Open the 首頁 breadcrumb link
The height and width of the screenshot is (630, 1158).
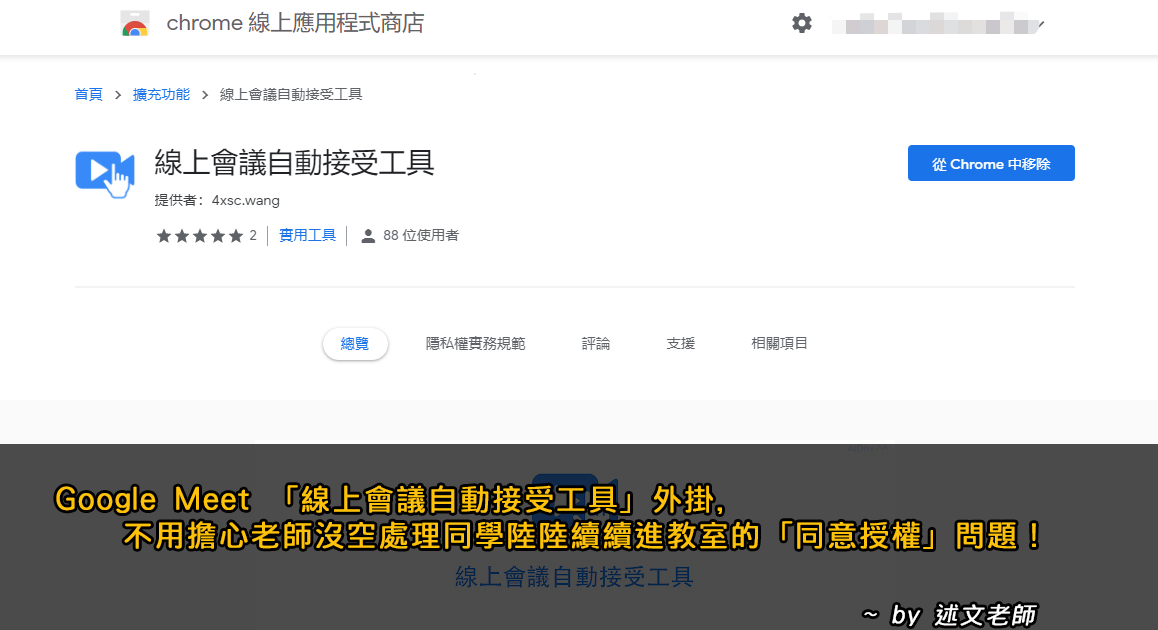click(89, 95)
